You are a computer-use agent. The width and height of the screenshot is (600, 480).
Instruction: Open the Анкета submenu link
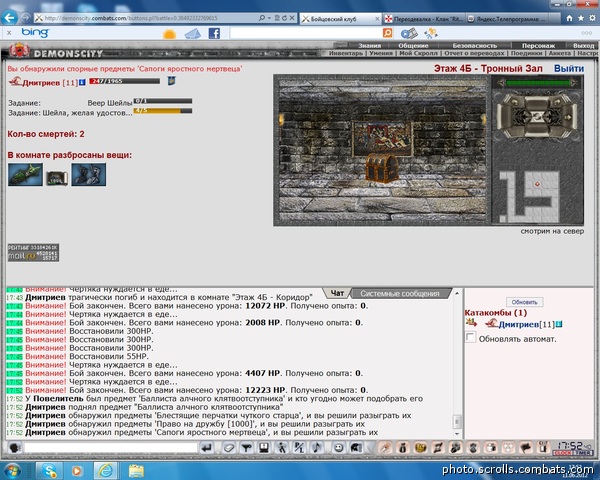(x=559, y=53)
